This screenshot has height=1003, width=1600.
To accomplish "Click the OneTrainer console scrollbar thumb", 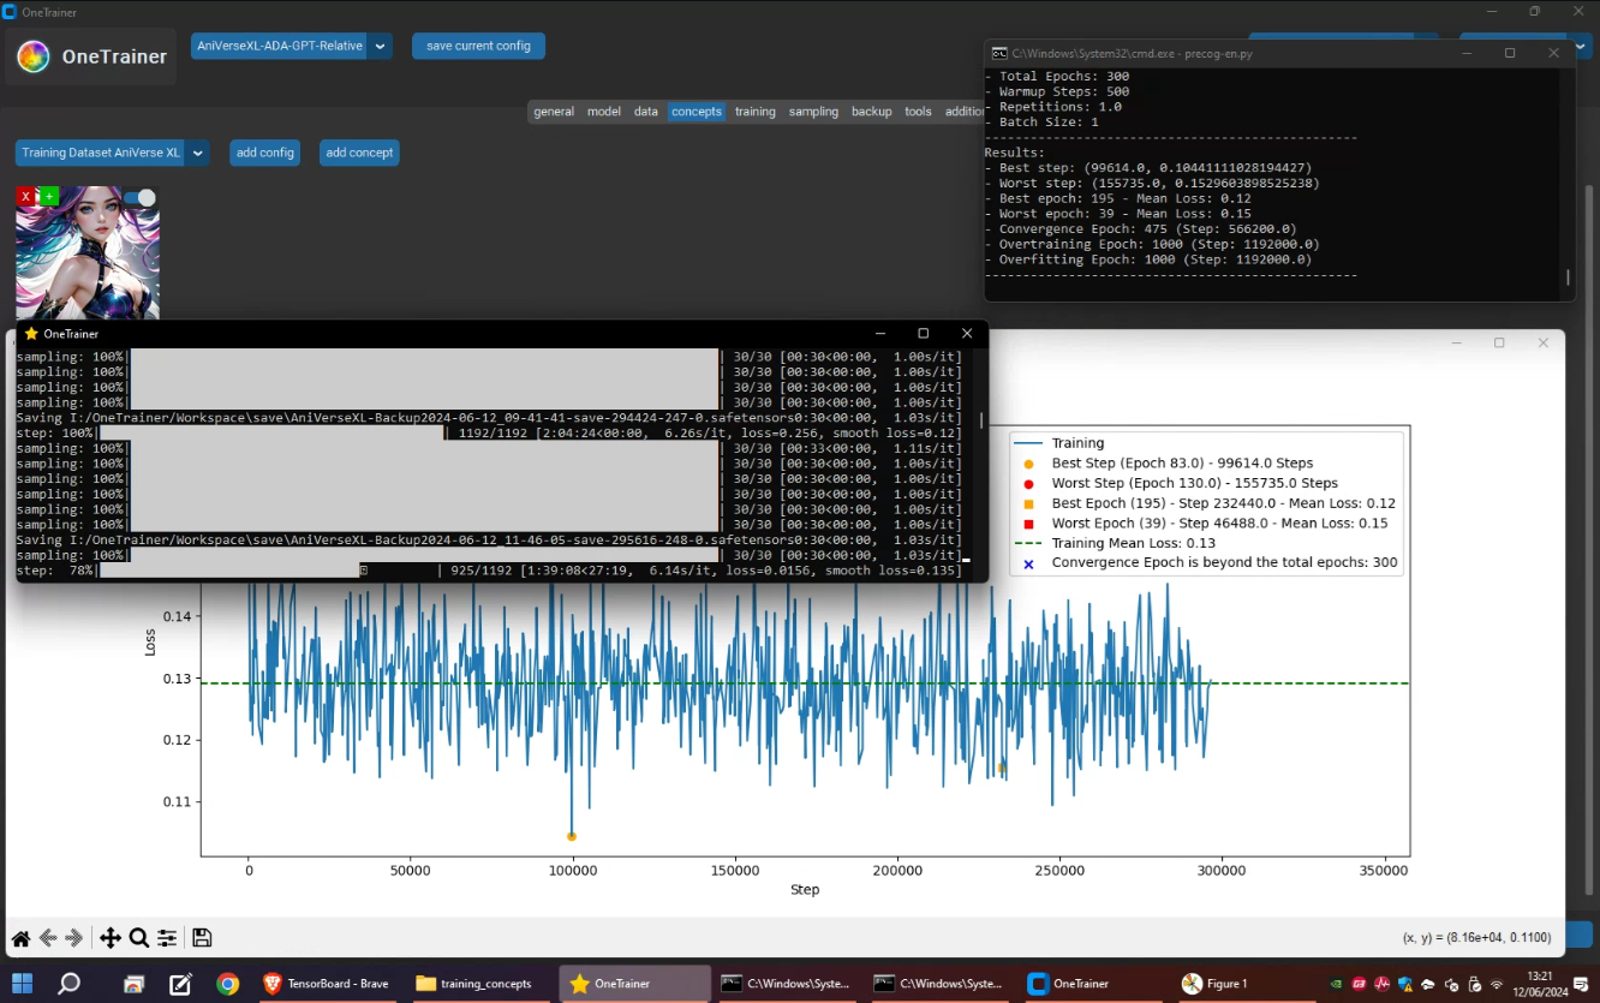I will click(981, 421).
